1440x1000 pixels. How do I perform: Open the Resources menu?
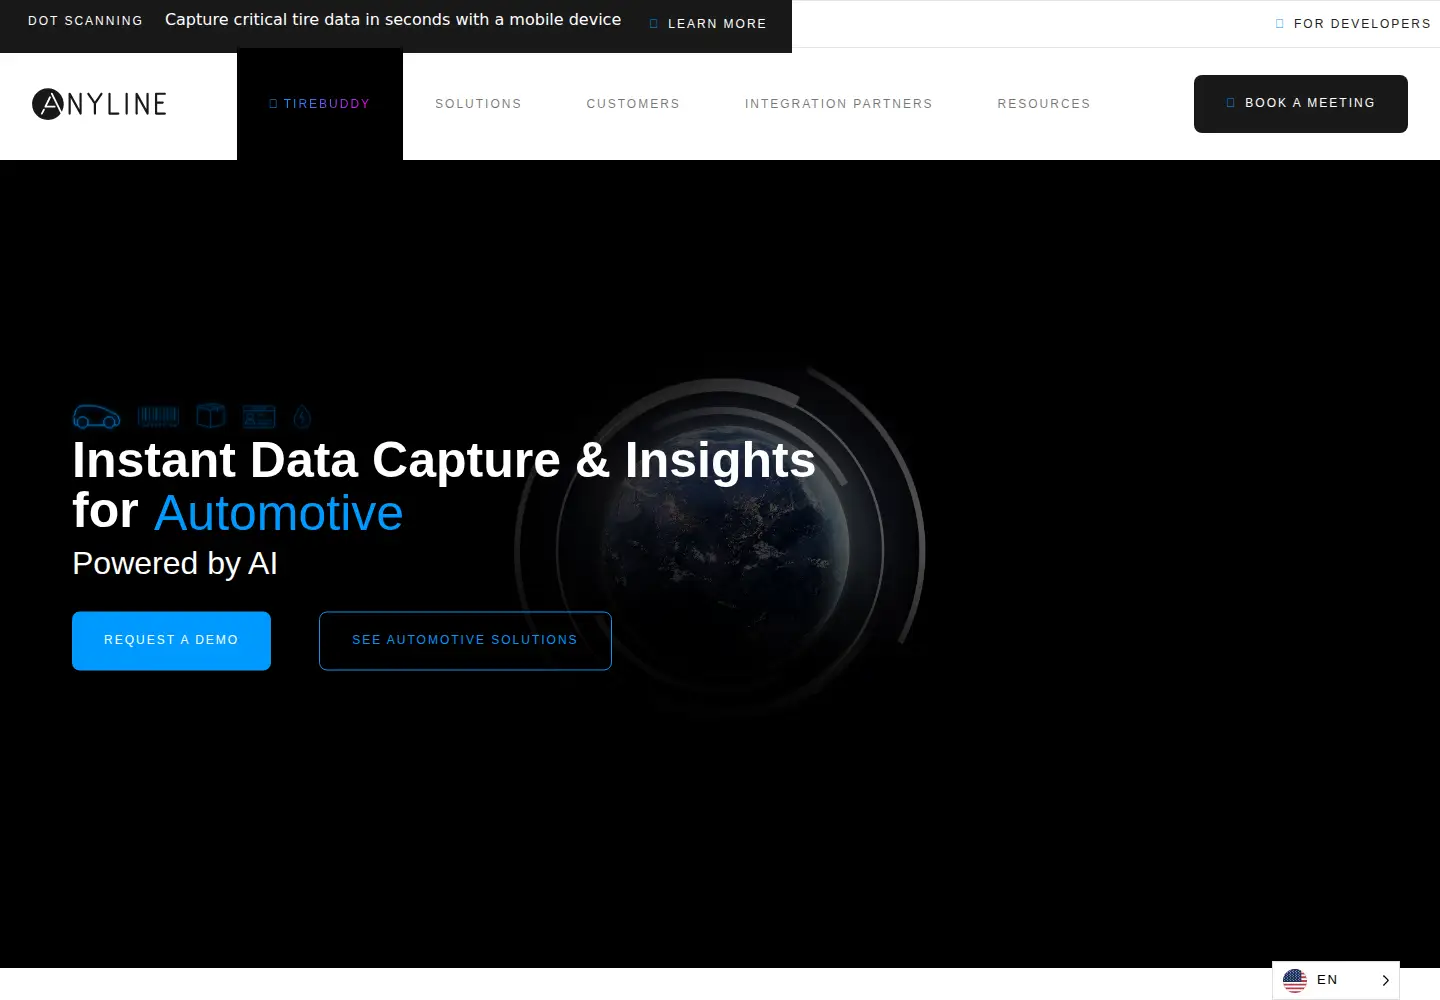point(1044,104)
